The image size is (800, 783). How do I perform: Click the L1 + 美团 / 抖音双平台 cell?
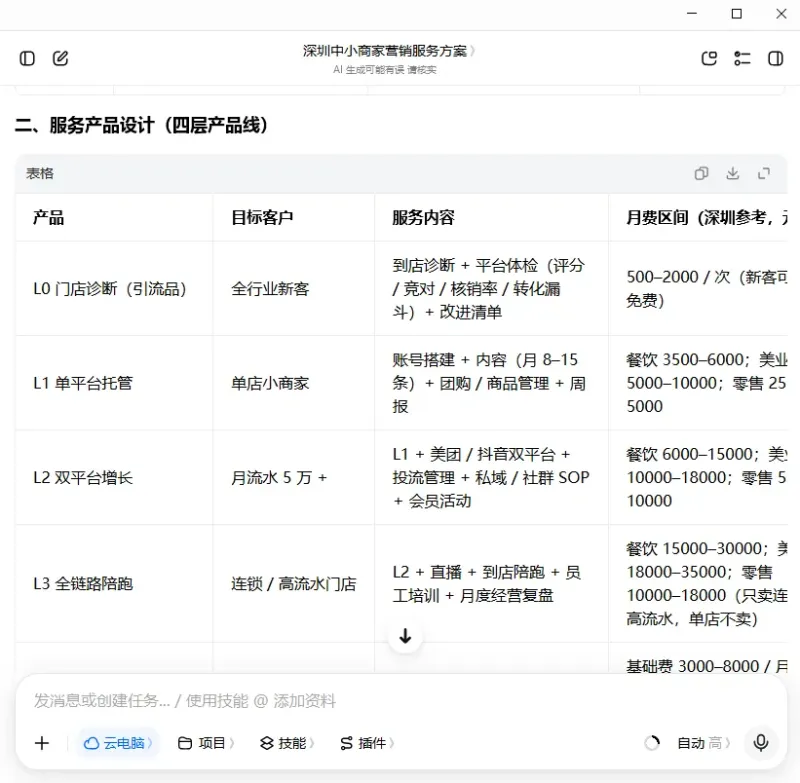pos(491,477)
